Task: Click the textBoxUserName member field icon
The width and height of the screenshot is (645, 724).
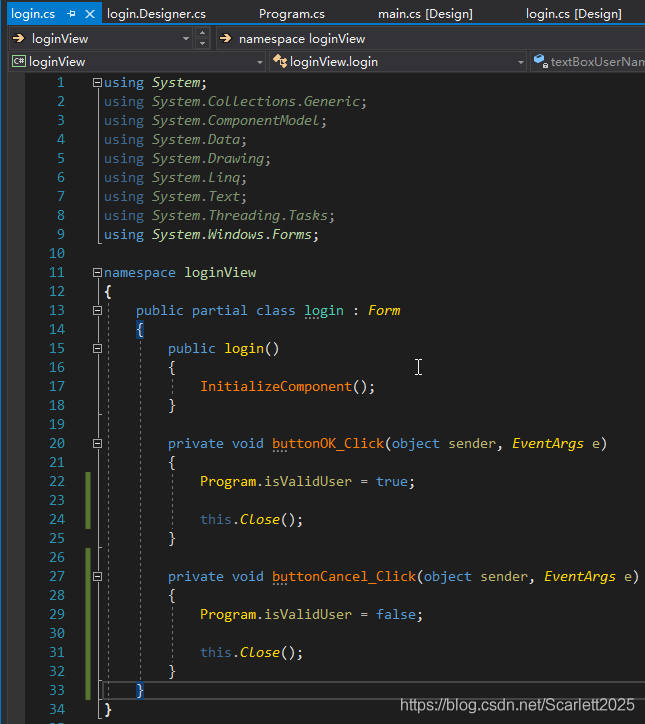Action: (x=540, y=62)
